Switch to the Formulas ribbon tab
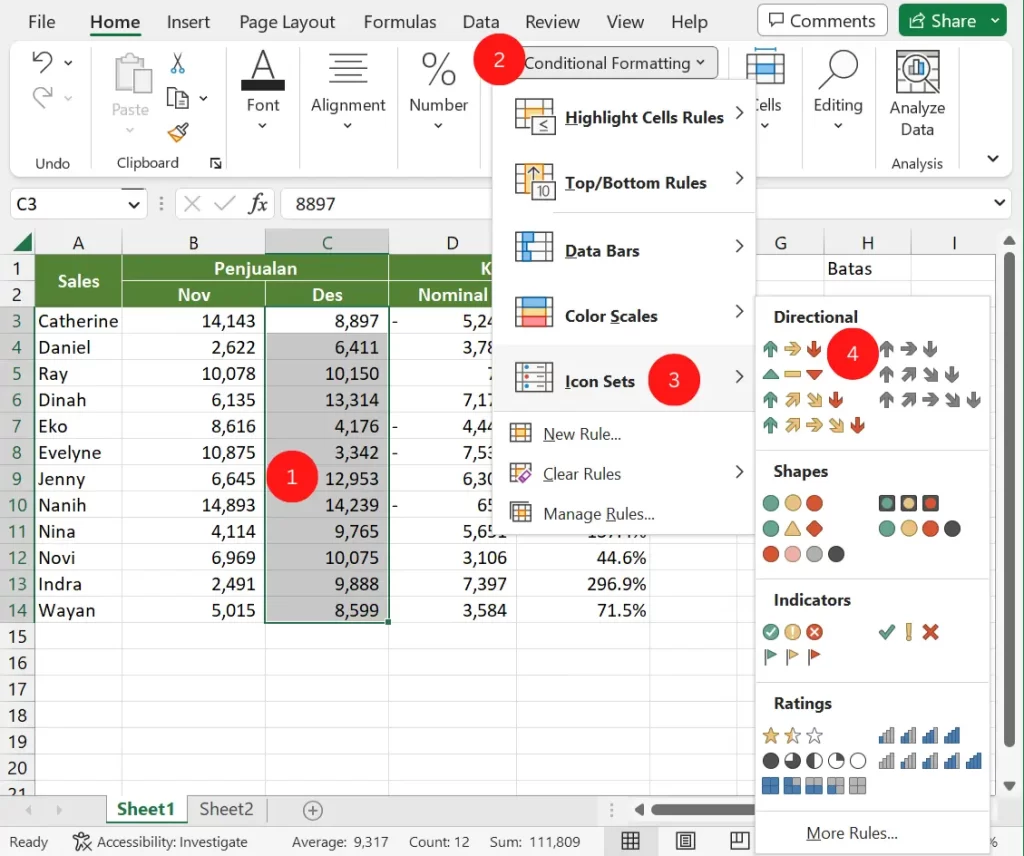1024x856 pixels. pos(399,21)
